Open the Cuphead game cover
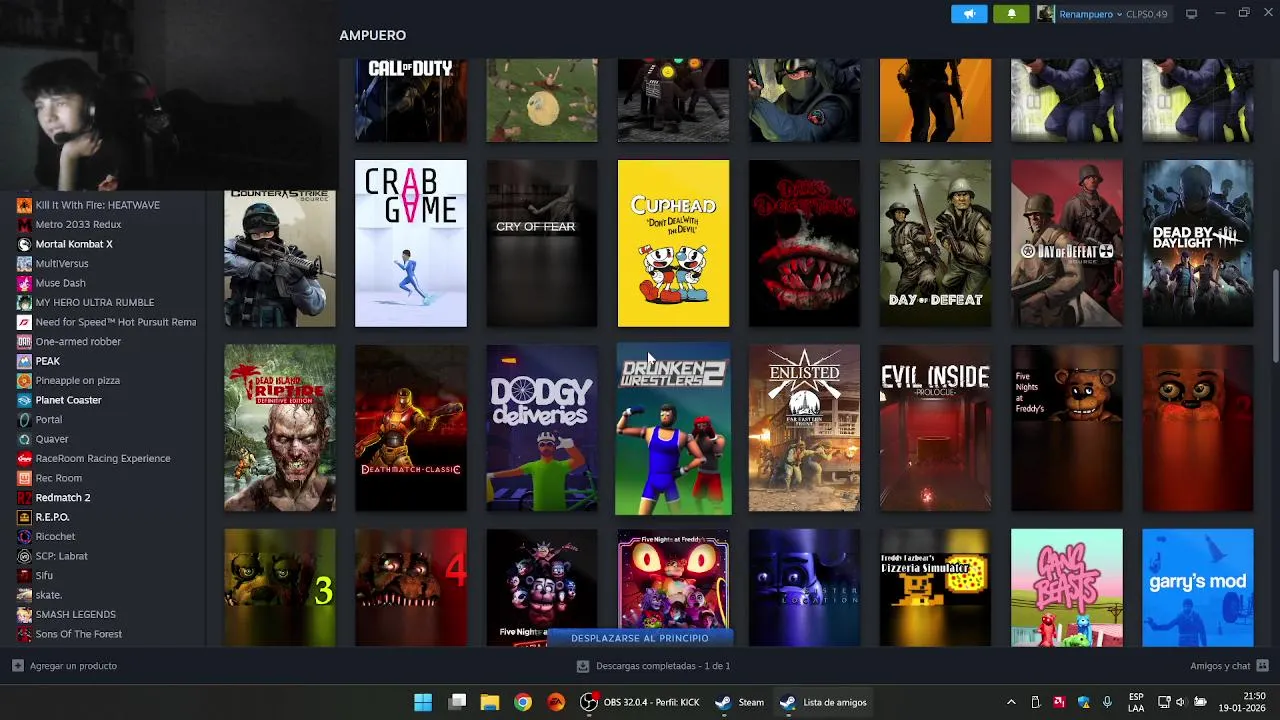The height and width of the screenshot is (720, 1280). (673, 243)
